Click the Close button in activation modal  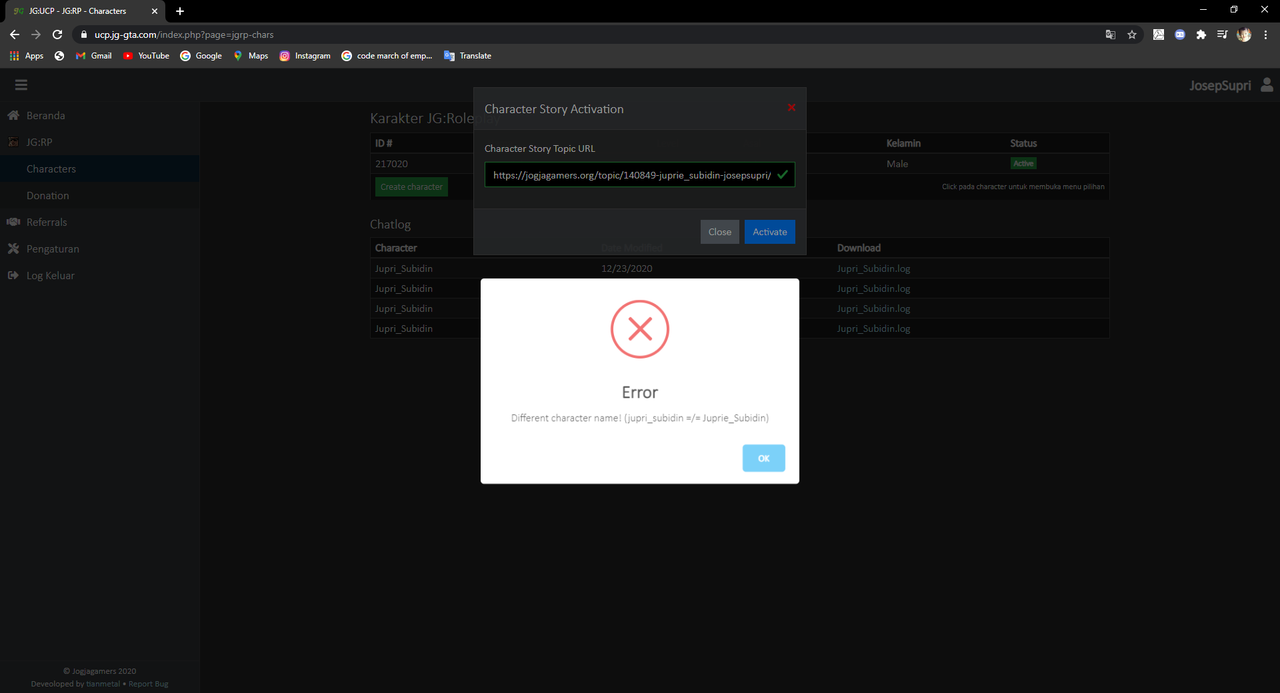click(719, 232)
